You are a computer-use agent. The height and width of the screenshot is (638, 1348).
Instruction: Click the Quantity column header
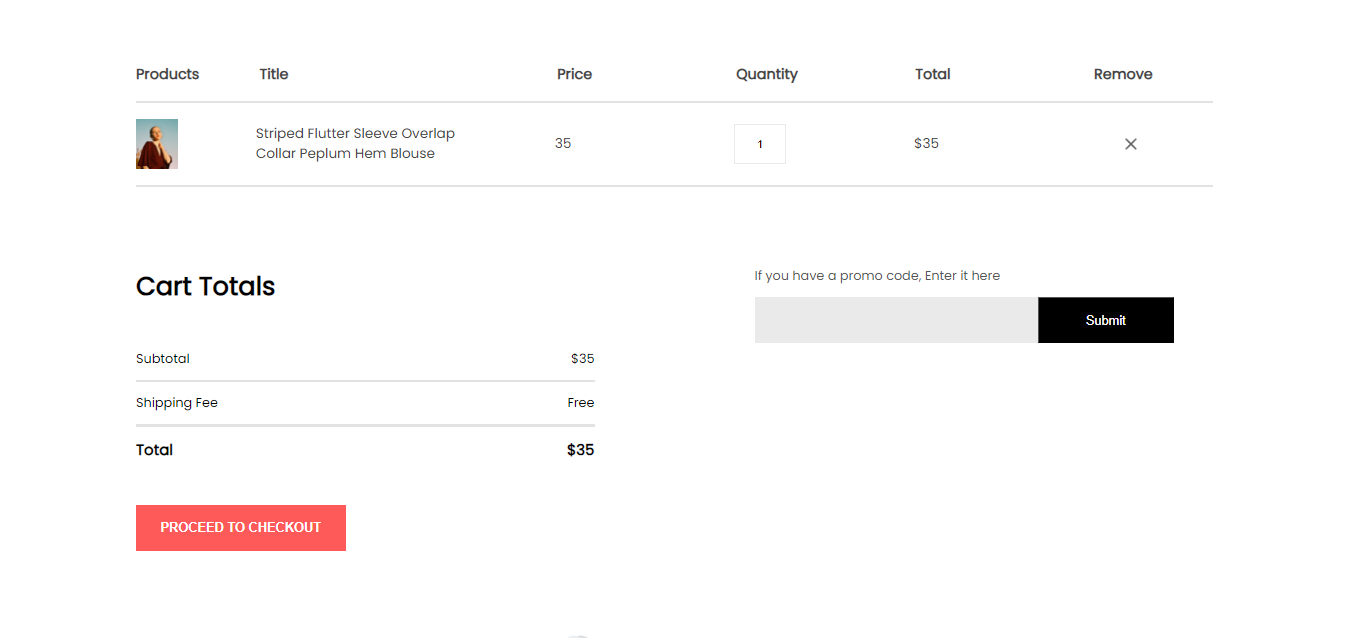tap(766, 74)
